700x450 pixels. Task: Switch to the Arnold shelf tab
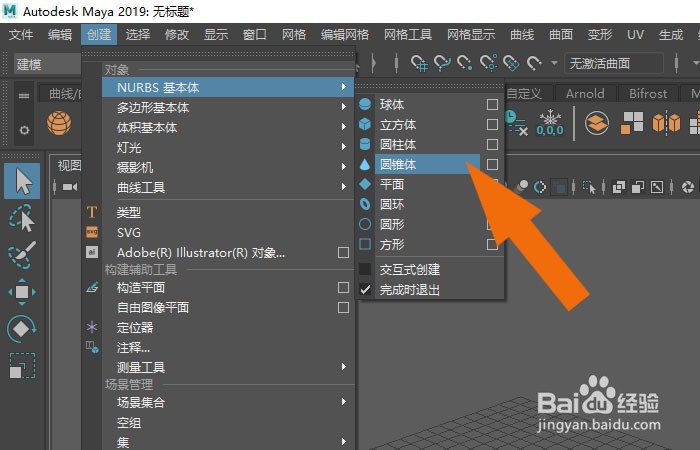(585, 93)
